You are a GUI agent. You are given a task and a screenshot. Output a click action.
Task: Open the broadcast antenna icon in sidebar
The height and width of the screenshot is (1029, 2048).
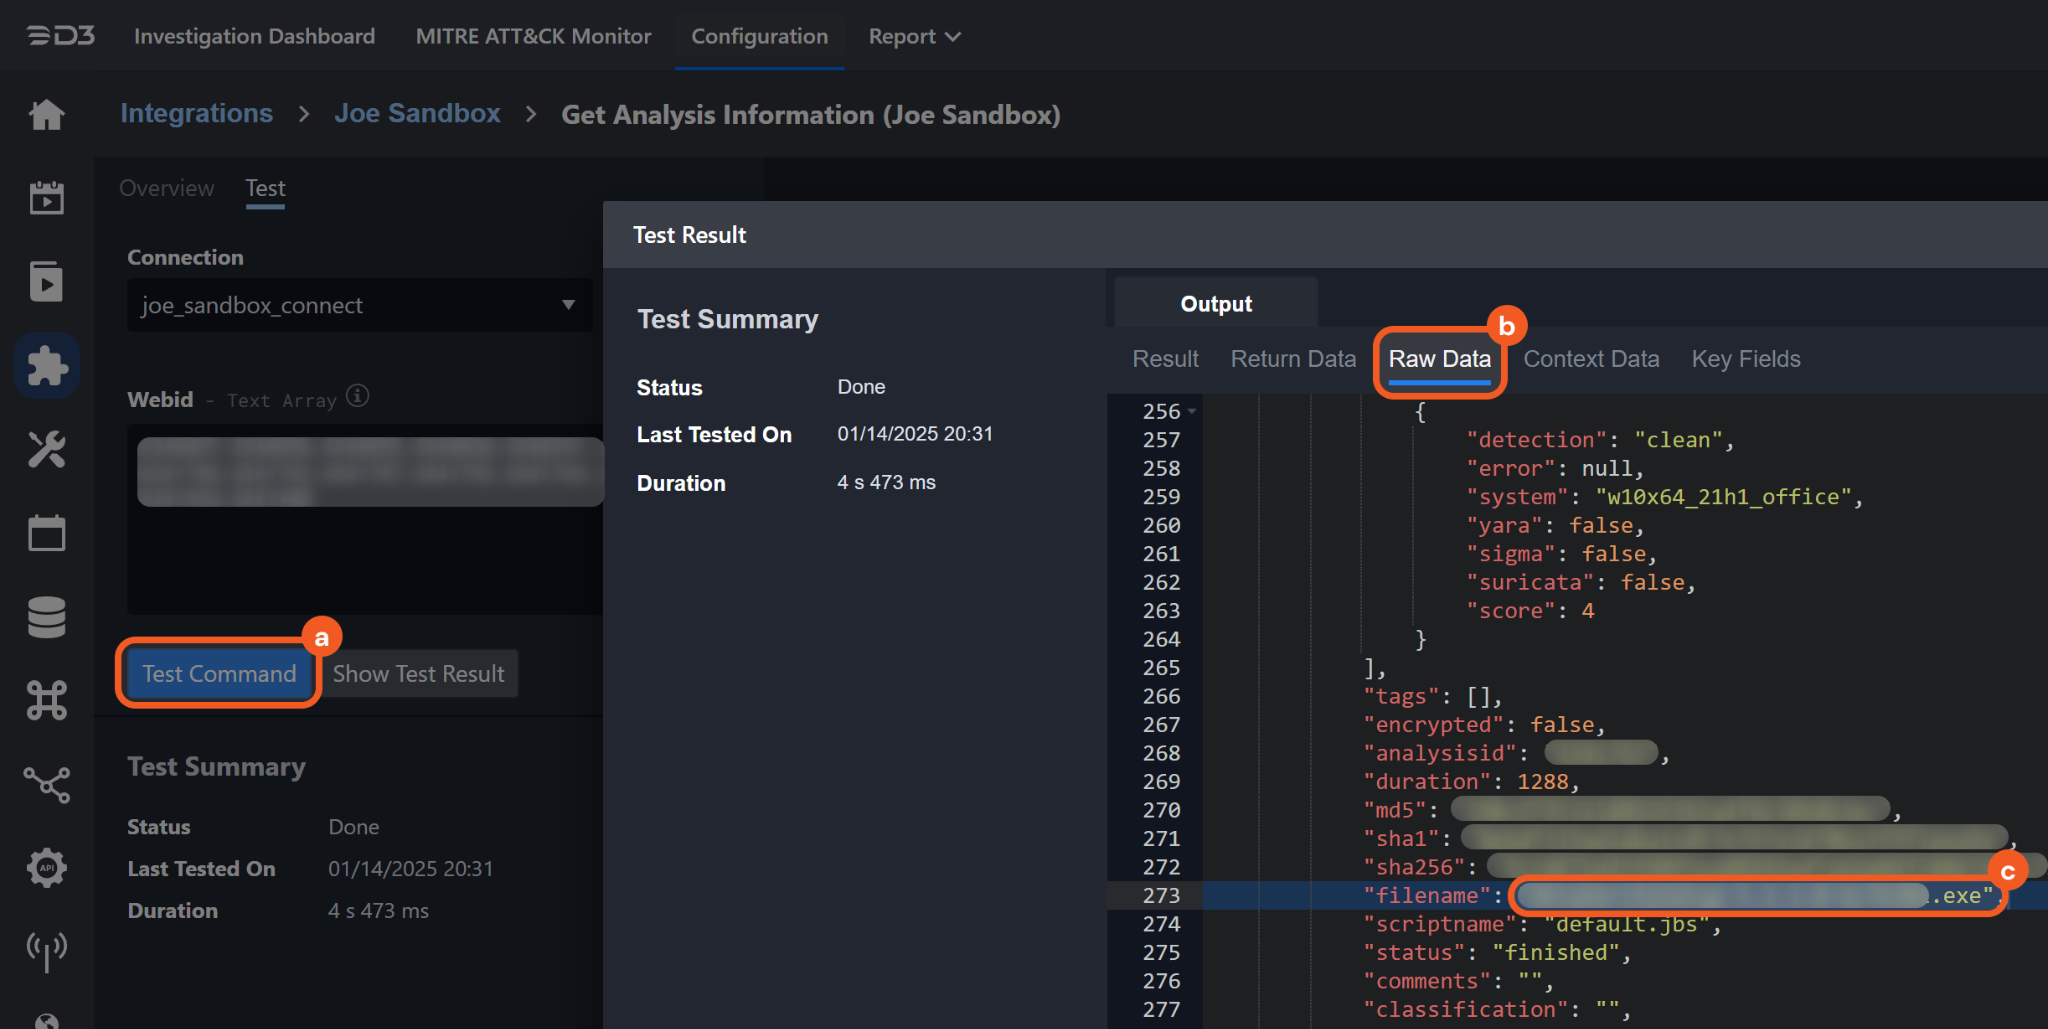point(46,950)
